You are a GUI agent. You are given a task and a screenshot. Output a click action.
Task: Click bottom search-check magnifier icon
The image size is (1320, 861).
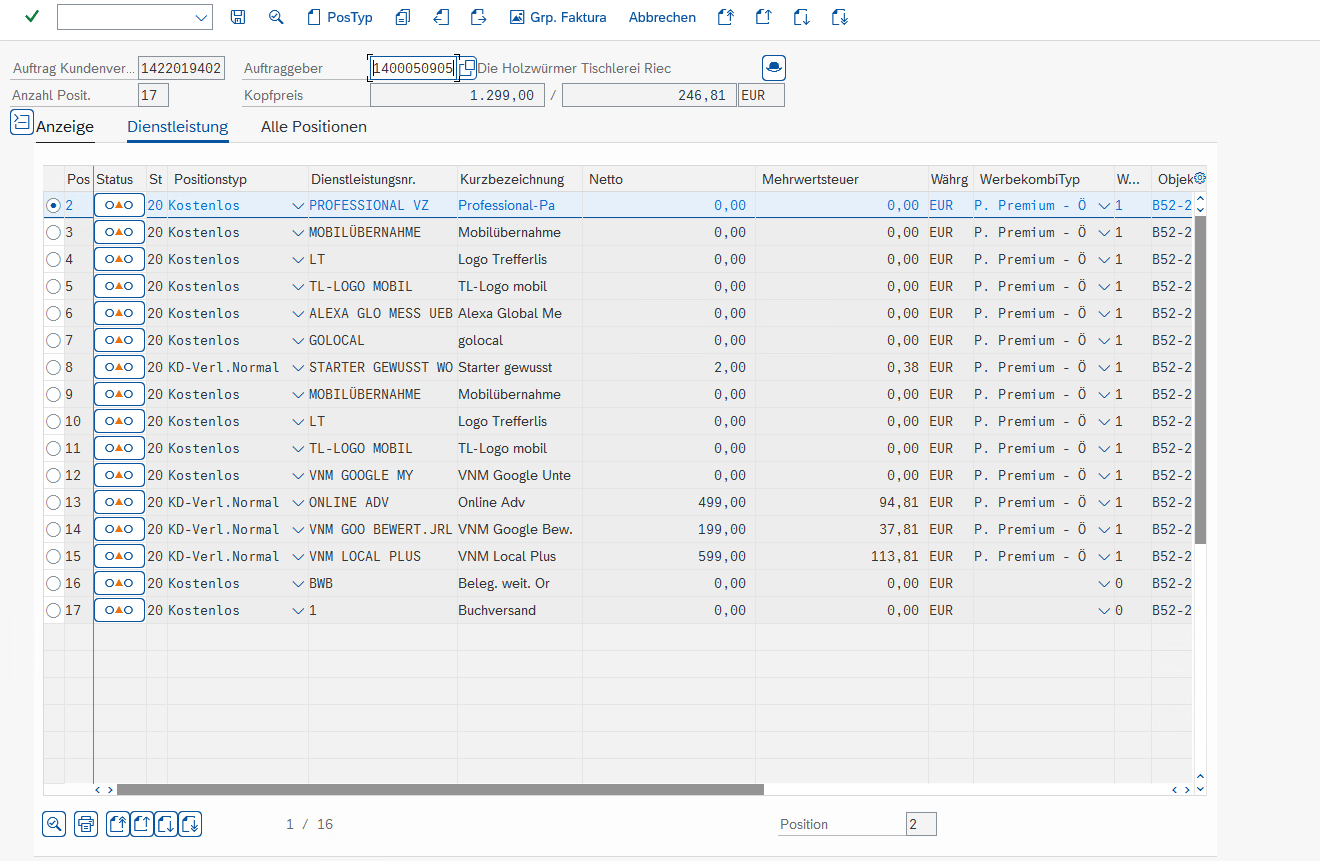click(x=54, y=824)
